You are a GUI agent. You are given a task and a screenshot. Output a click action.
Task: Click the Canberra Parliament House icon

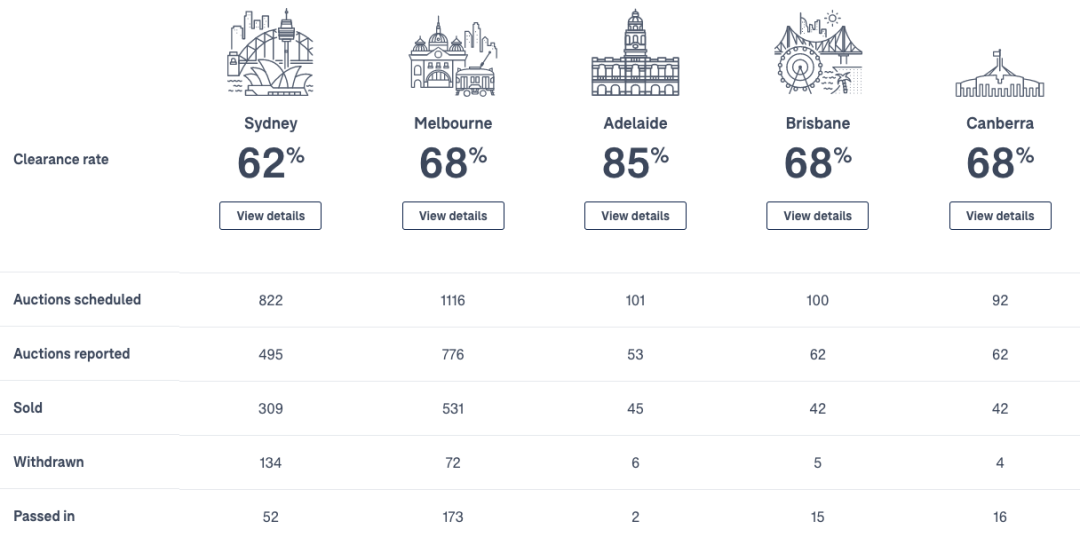tap(999, 73)
